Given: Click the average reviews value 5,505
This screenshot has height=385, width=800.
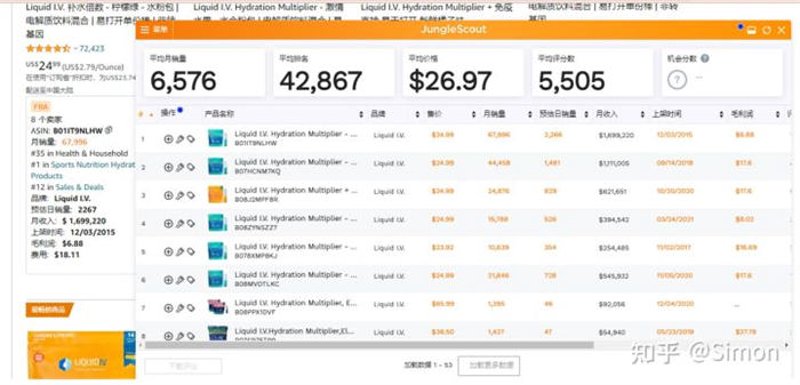Looking at the screenshot, I should (x=572, y=81).
